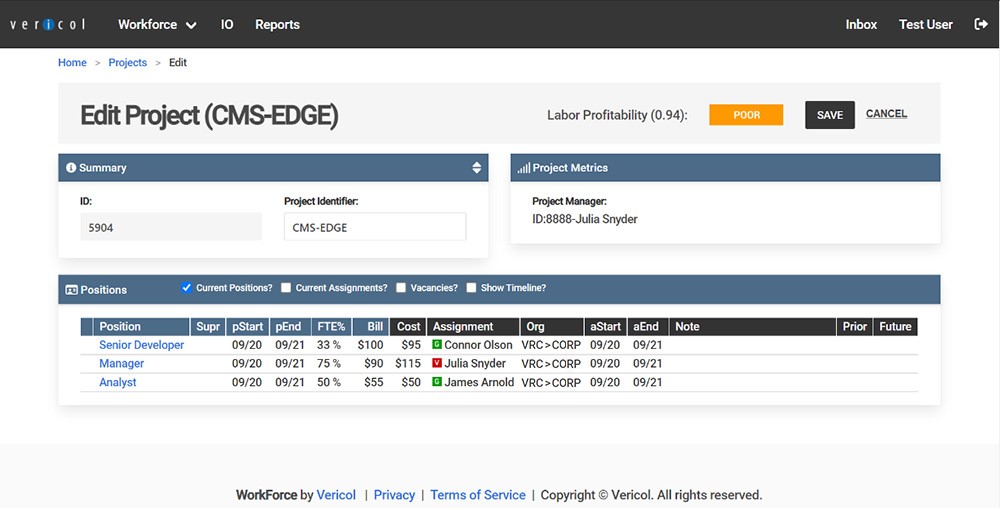
Task: Click red status badge beside Julia Snyder
Action: pyautogui.click(x=437, y=364)
